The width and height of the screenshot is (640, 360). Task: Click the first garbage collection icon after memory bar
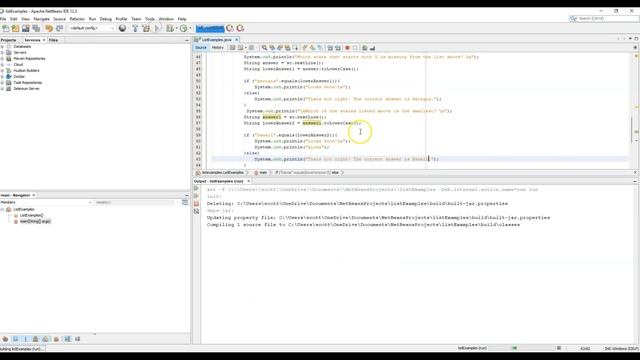tap(230, 28)
